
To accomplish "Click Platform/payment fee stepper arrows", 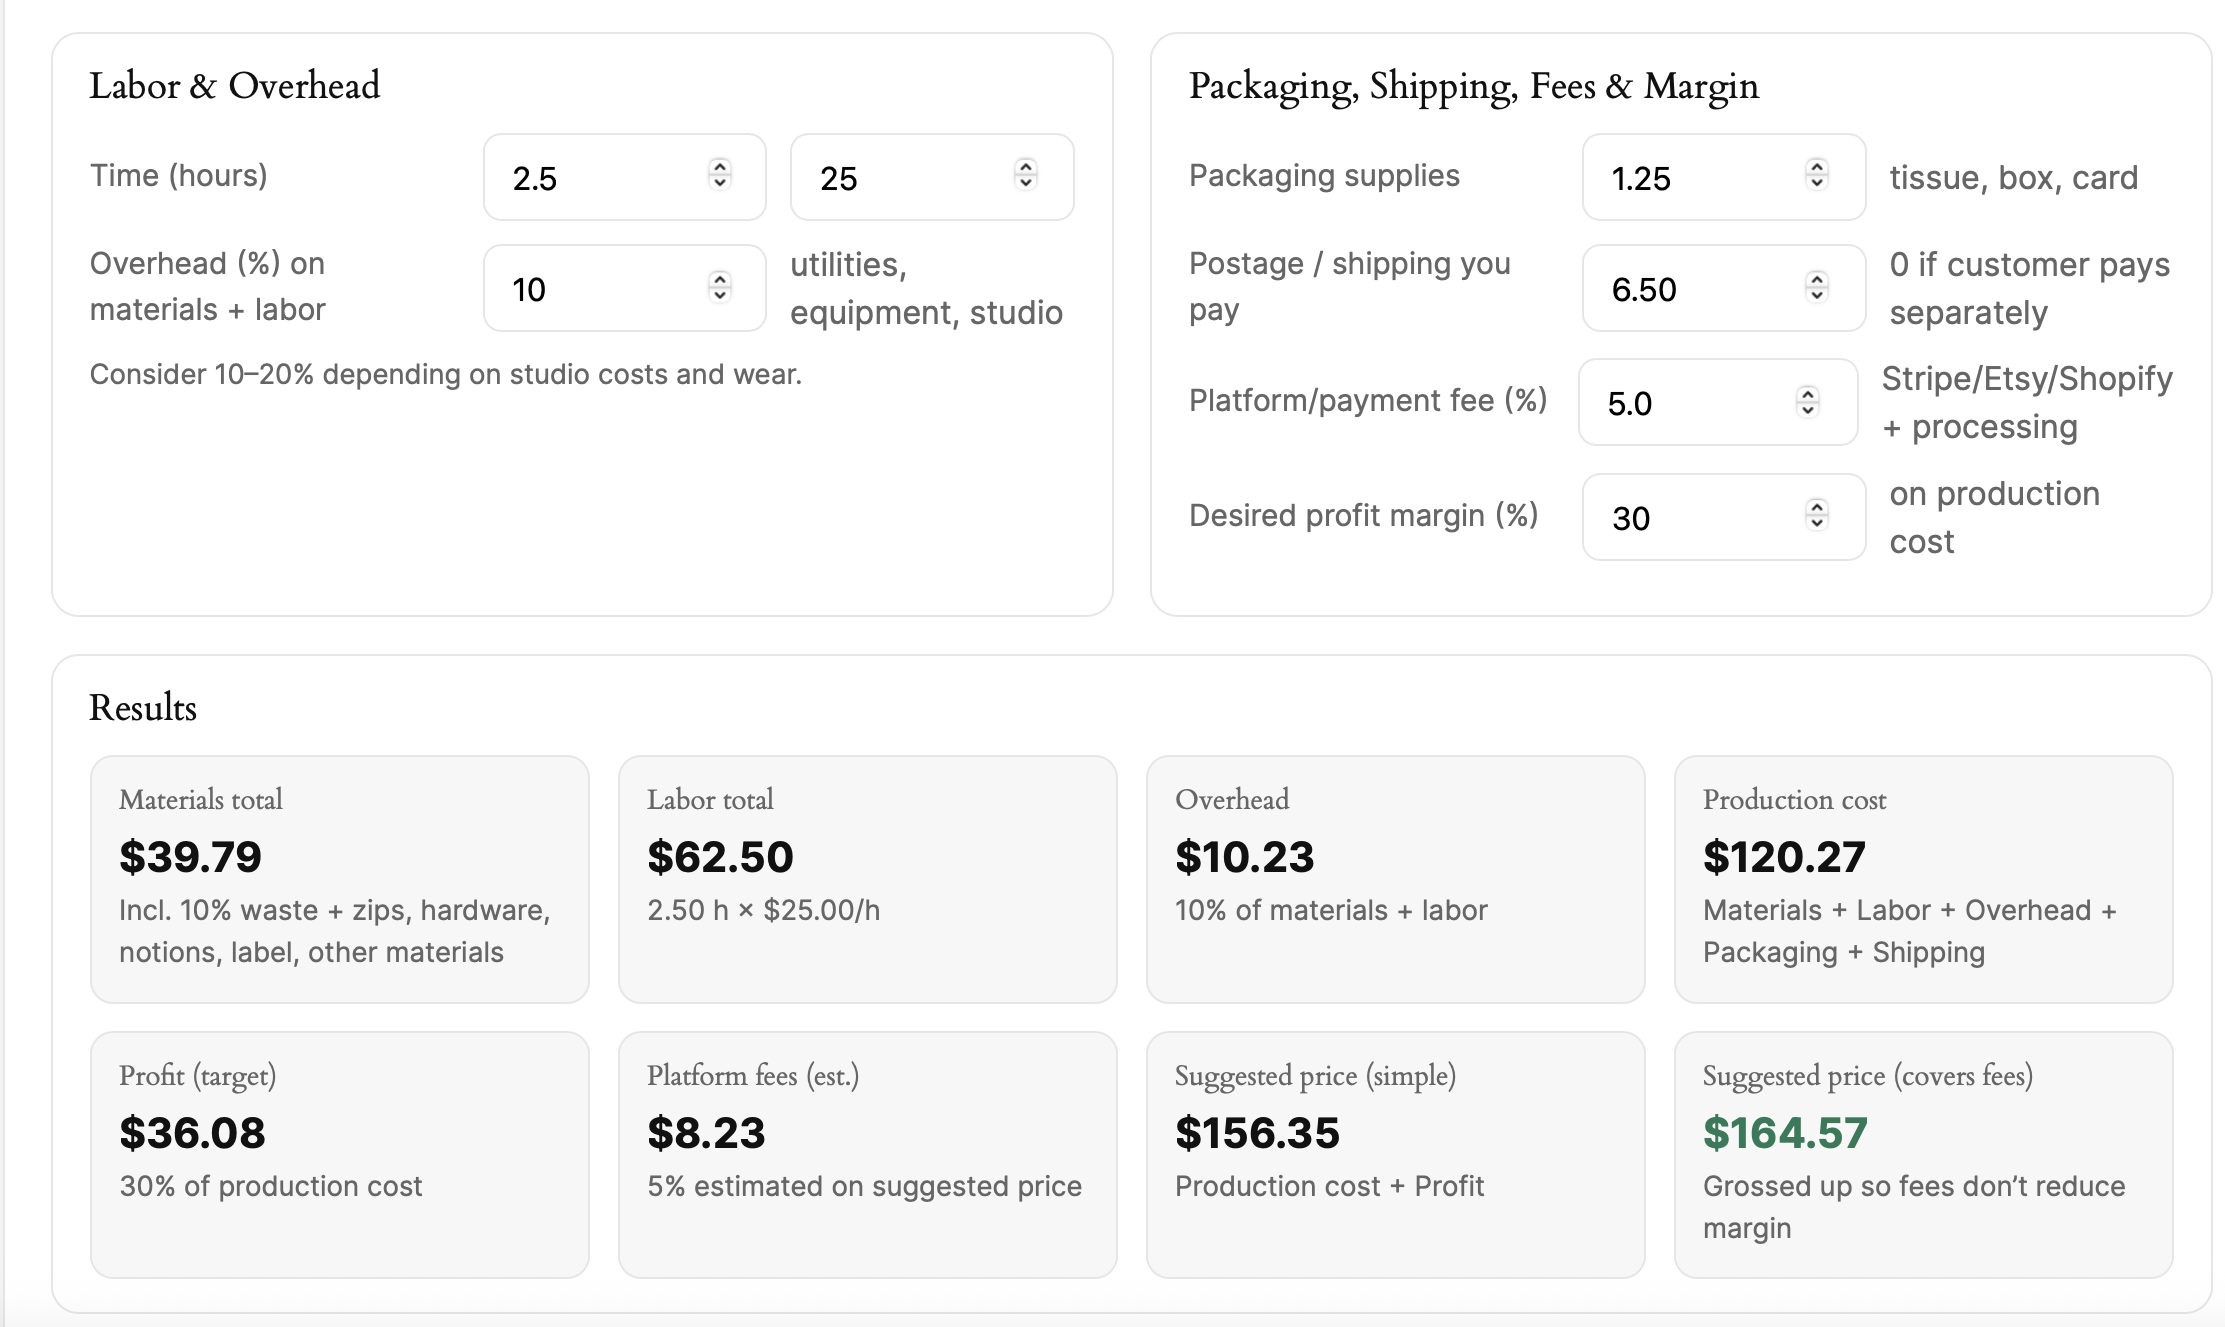I will coord(1807,402).
